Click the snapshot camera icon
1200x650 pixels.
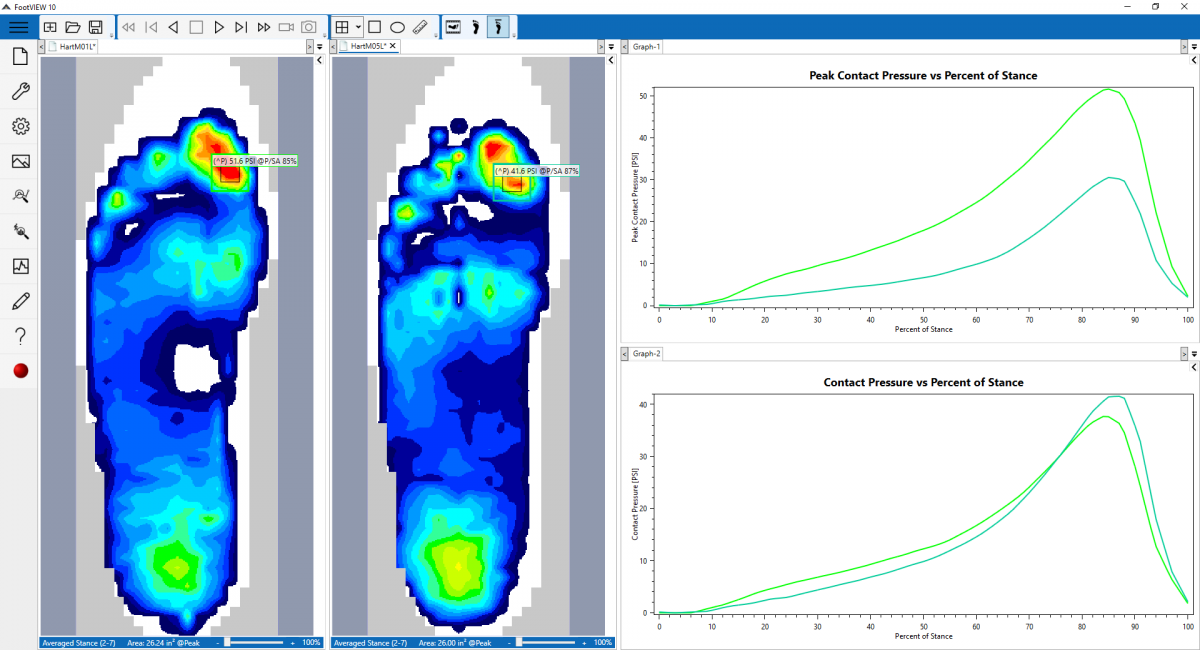(x=309, y=27)
